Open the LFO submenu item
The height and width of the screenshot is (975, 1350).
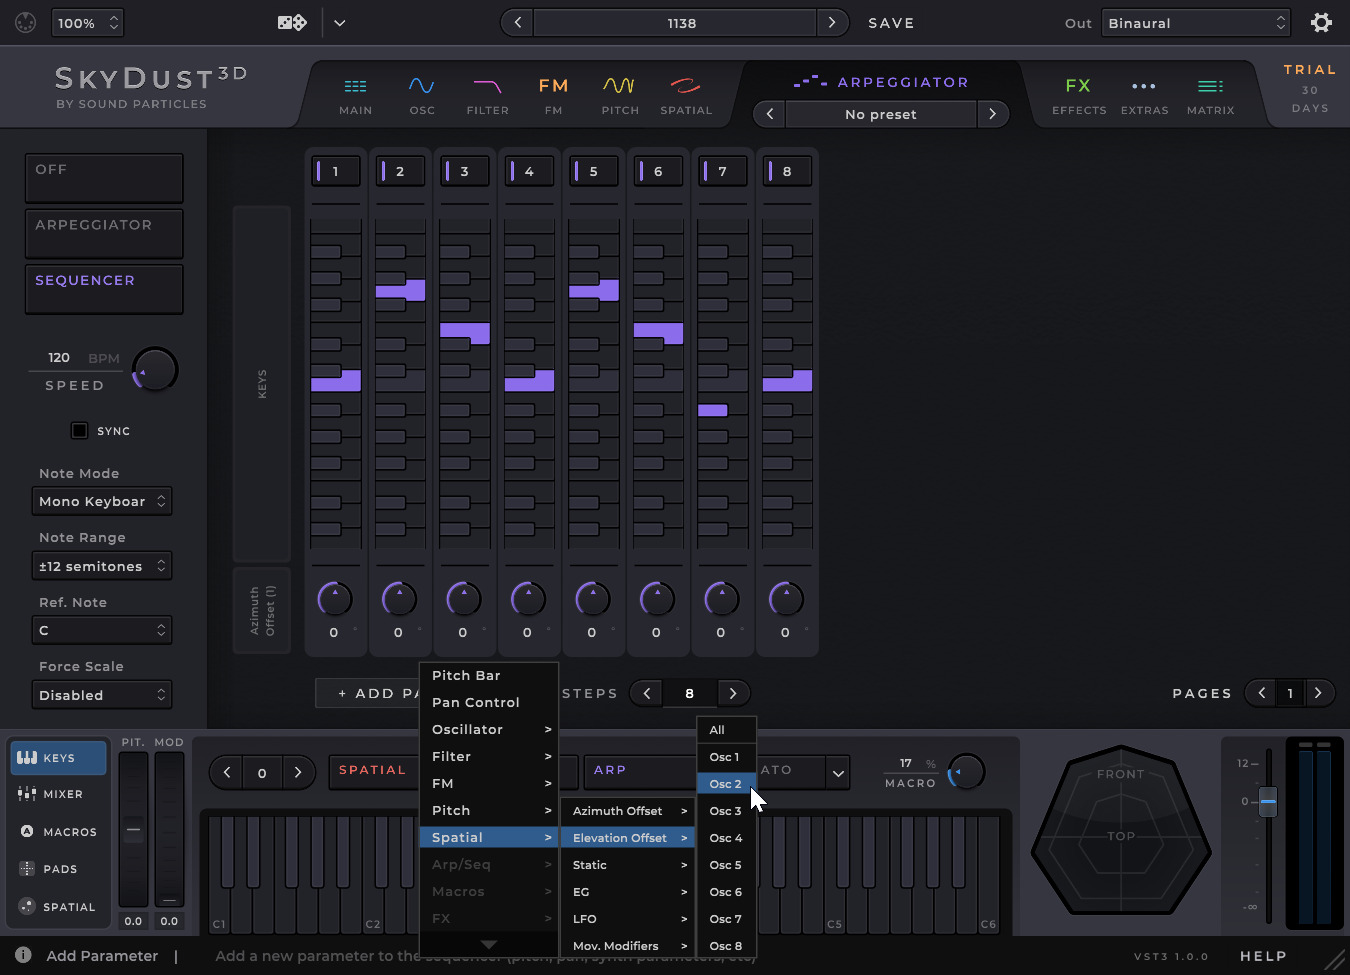point(628,919)
